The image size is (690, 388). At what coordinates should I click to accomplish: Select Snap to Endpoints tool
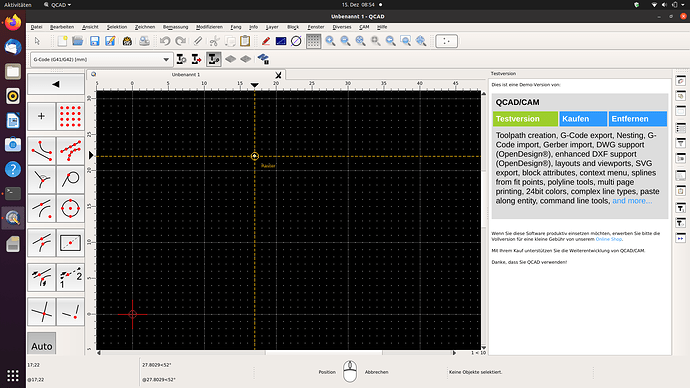click(41, 150)
